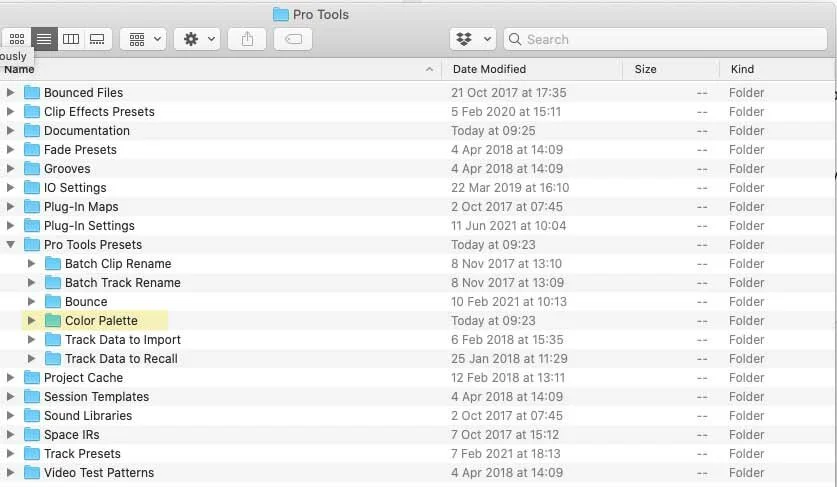
Task: Open the Dropbox toolbar menu
Action: click(x=473, y=39)
